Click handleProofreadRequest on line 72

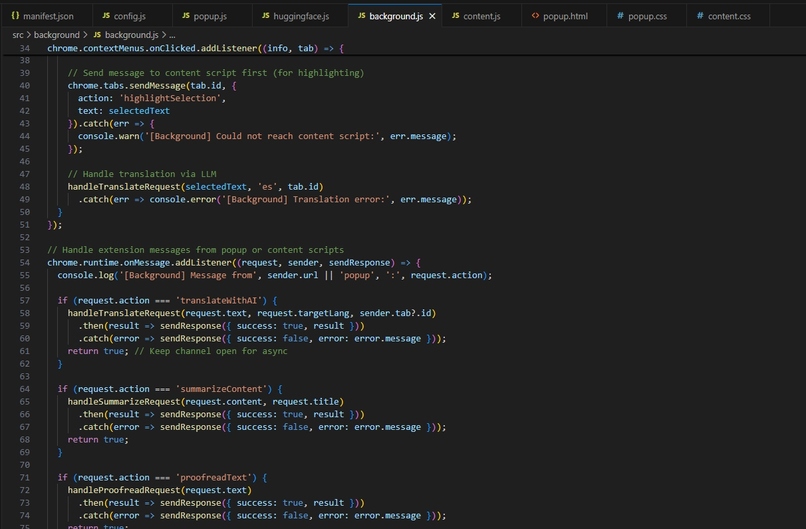[x=124, y=490]
